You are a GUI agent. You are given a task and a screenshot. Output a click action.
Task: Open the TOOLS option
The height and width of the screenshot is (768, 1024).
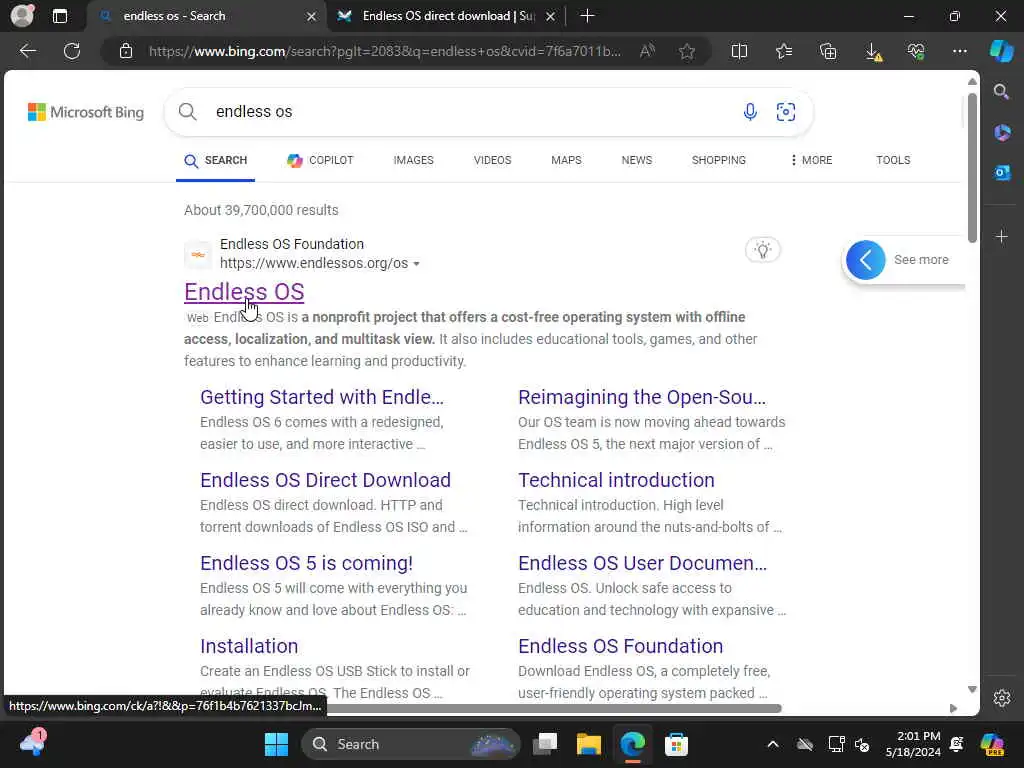(x=893, y=160)
